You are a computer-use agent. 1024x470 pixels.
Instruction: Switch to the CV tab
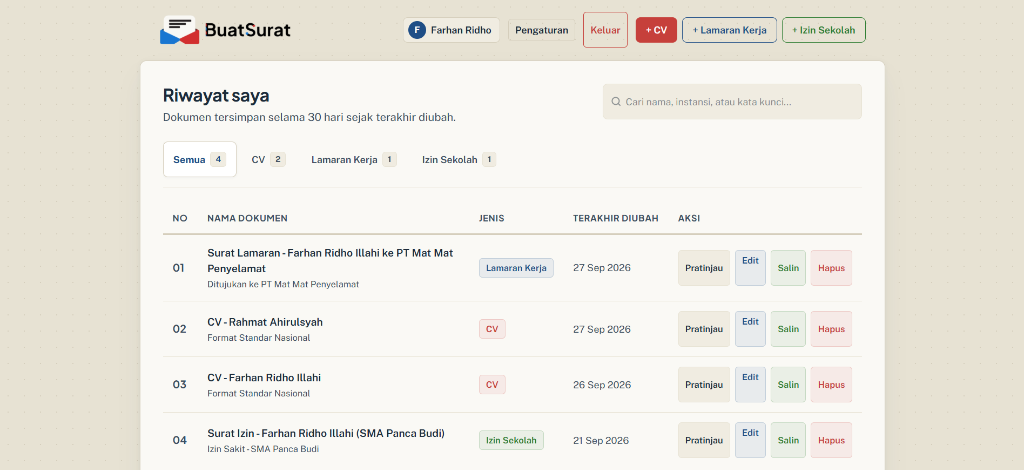point(268,159)
